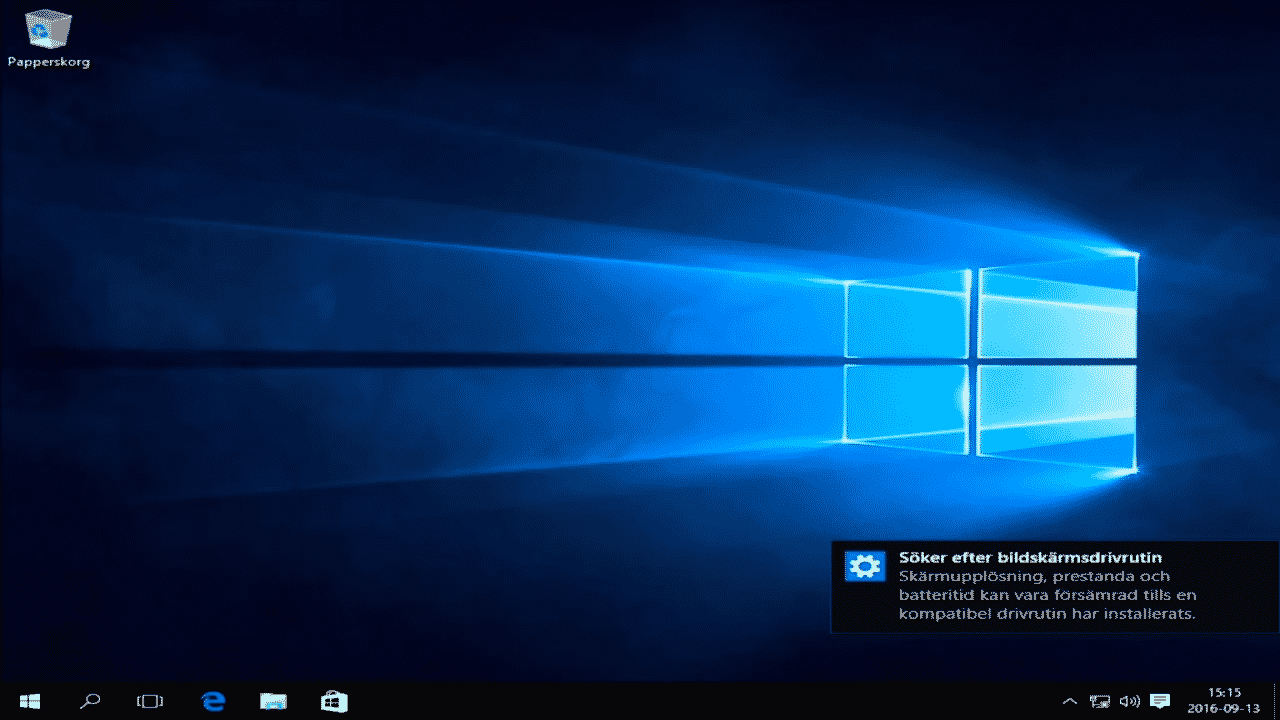Image resolution: width=1280 pixels, height=720 pixels.
Task: Open the network status tray icon
Action: coord(1100,701)
